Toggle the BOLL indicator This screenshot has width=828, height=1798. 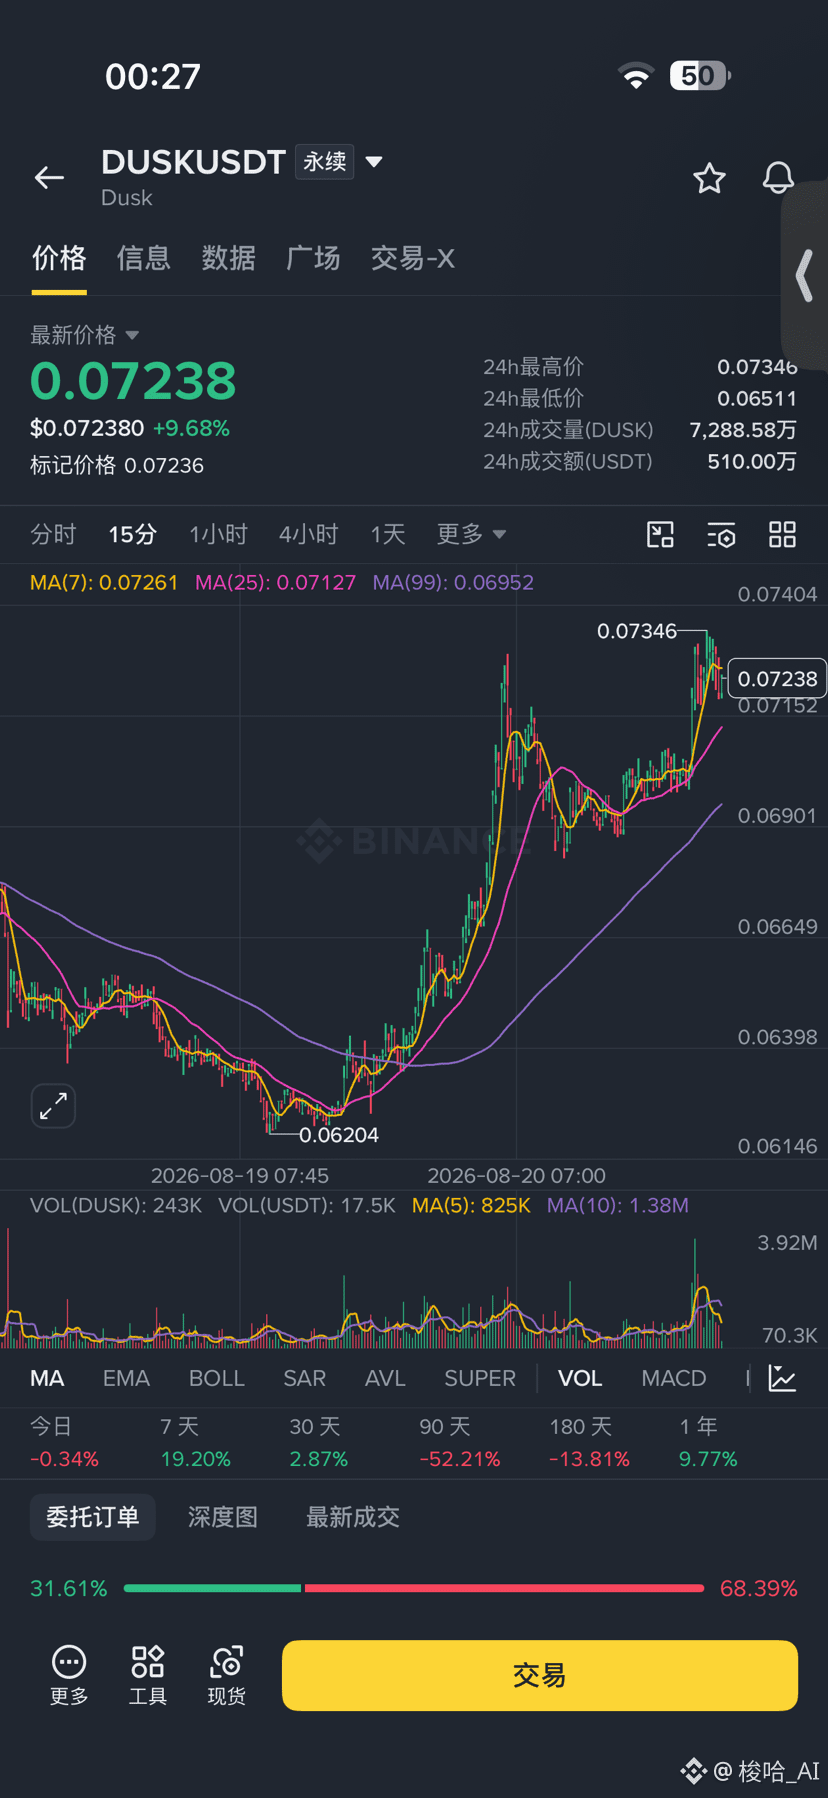coord(217,1378)
